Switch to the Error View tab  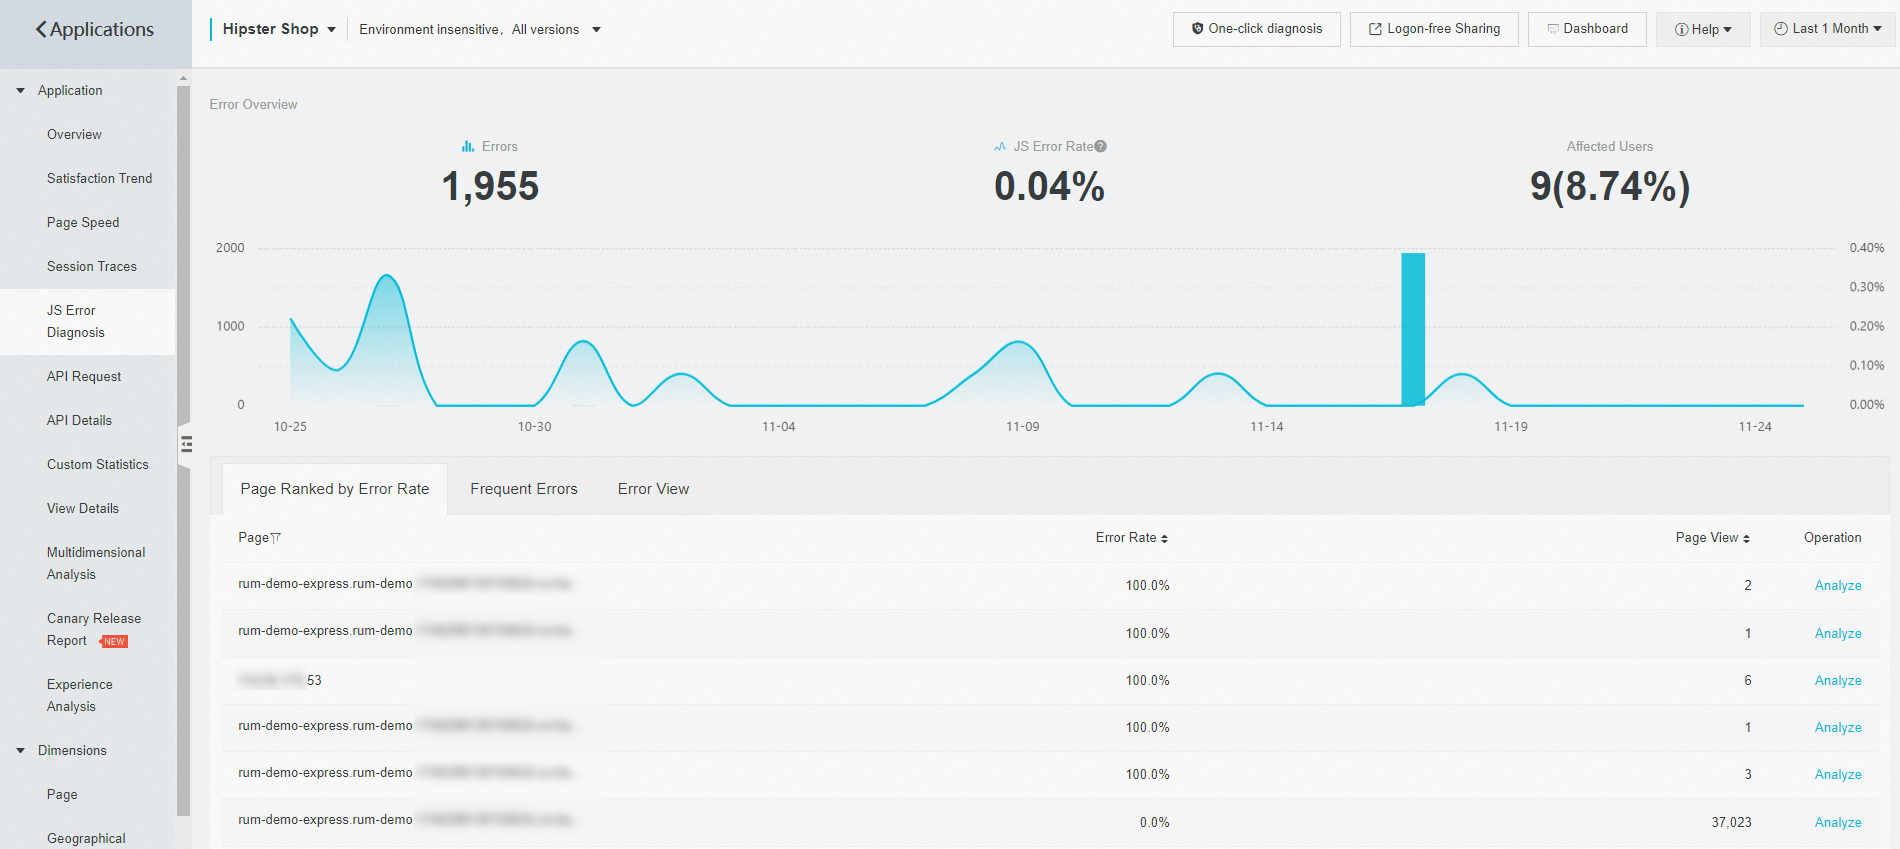(653, 489)
